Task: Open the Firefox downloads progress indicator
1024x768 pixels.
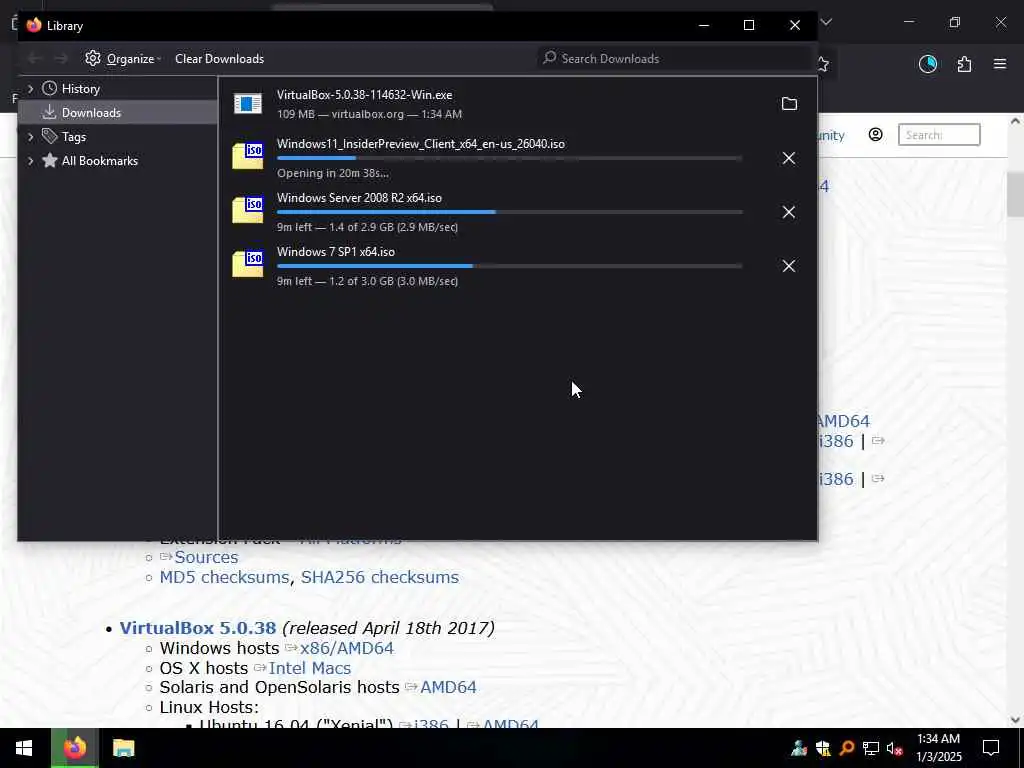Action: click(927, 64)
